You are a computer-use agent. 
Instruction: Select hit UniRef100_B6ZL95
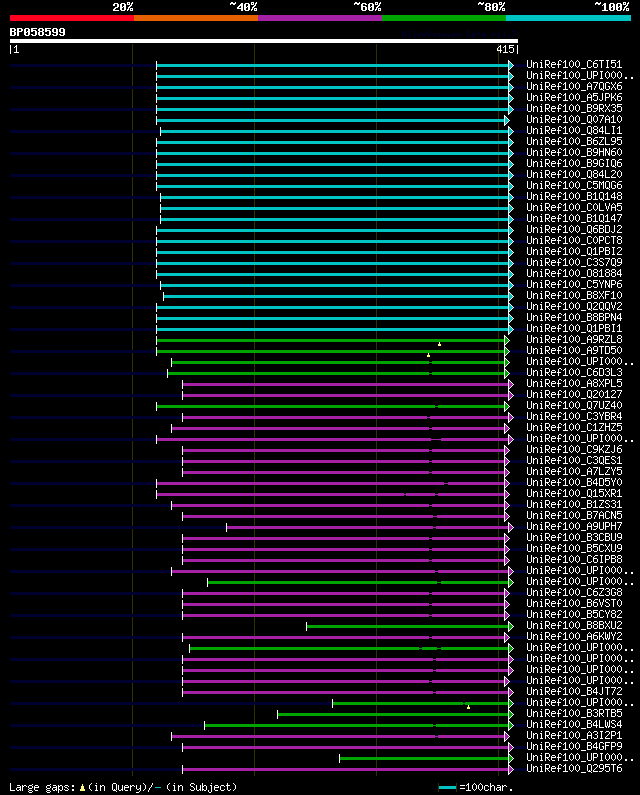(x=574, y=141)
